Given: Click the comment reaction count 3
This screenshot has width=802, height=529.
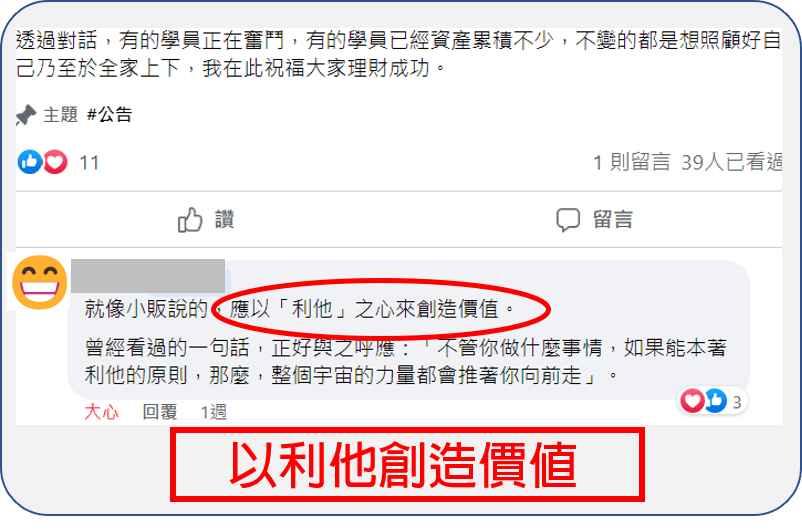Looking at the screenshot, I should tap(737, 402).
